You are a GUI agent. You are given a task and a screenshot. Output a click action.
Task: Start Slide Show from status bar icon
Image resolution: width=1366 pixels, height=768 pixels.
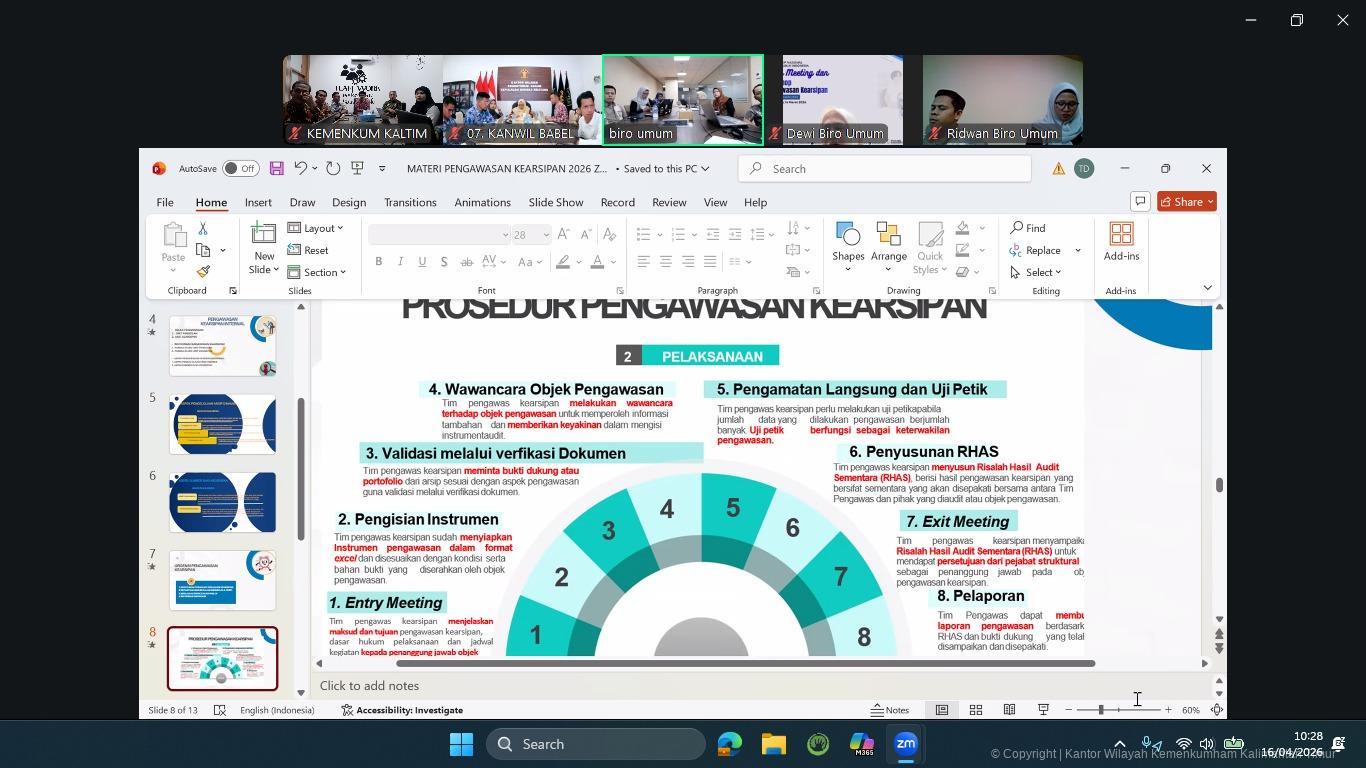(1043, 710)
